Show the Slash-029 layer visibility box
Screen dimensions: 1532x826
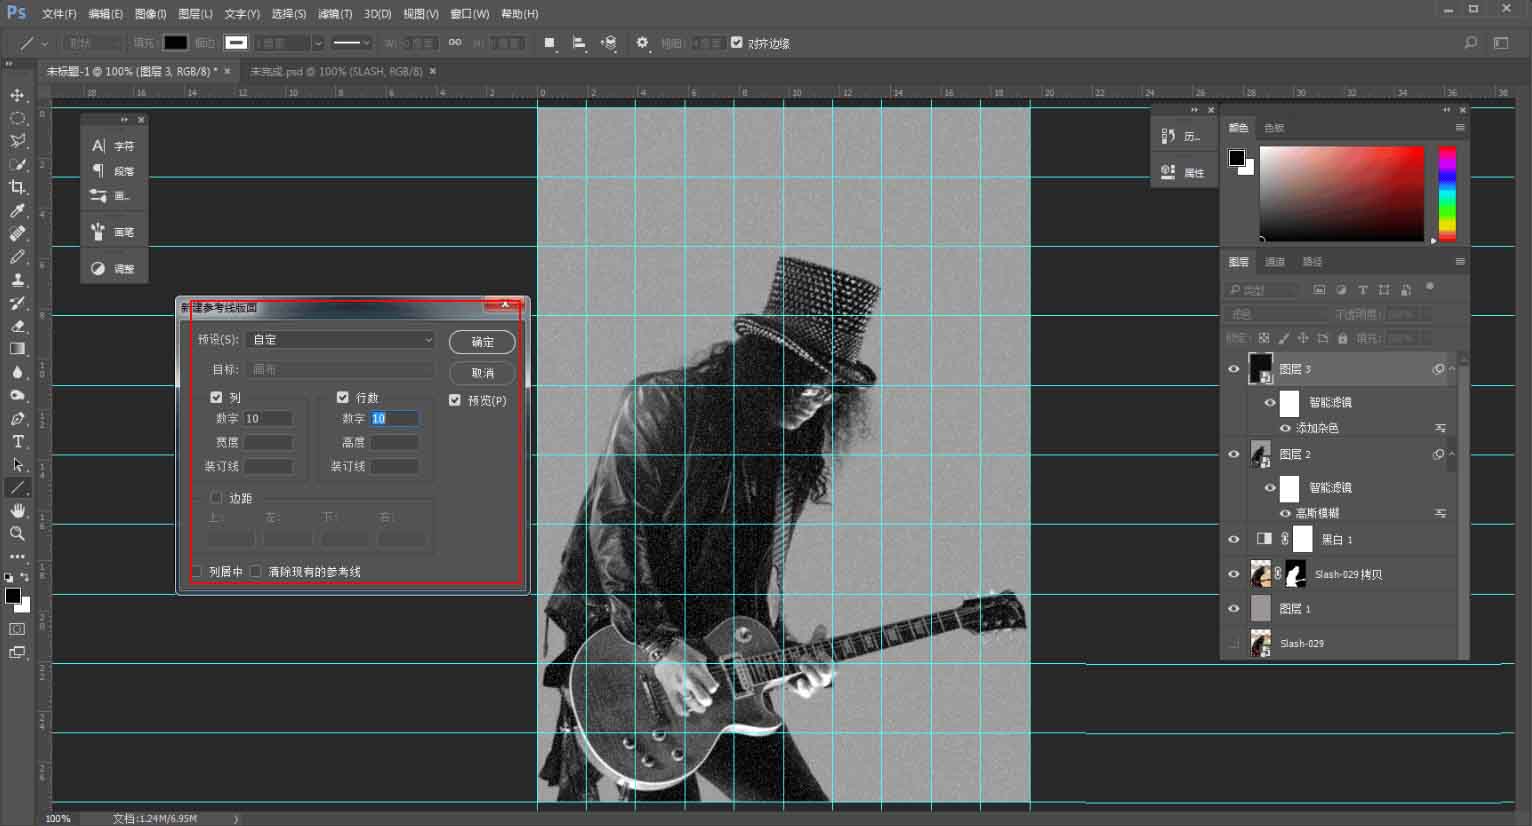click(1233, 643)
